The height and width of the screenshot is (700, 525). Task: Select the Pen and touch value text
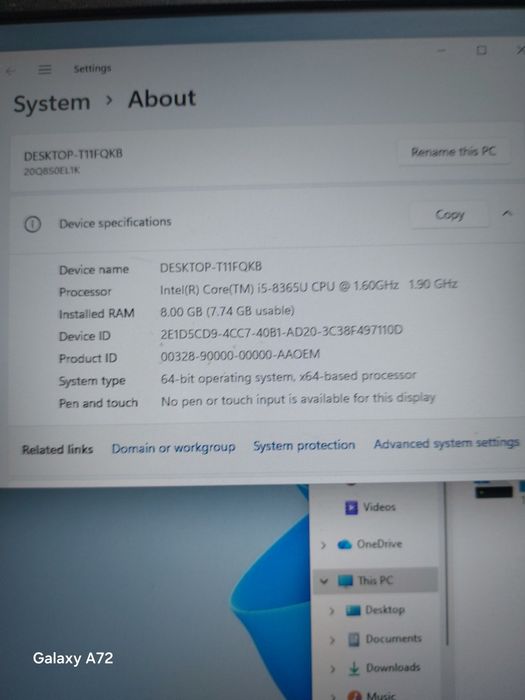click(298, 399)
